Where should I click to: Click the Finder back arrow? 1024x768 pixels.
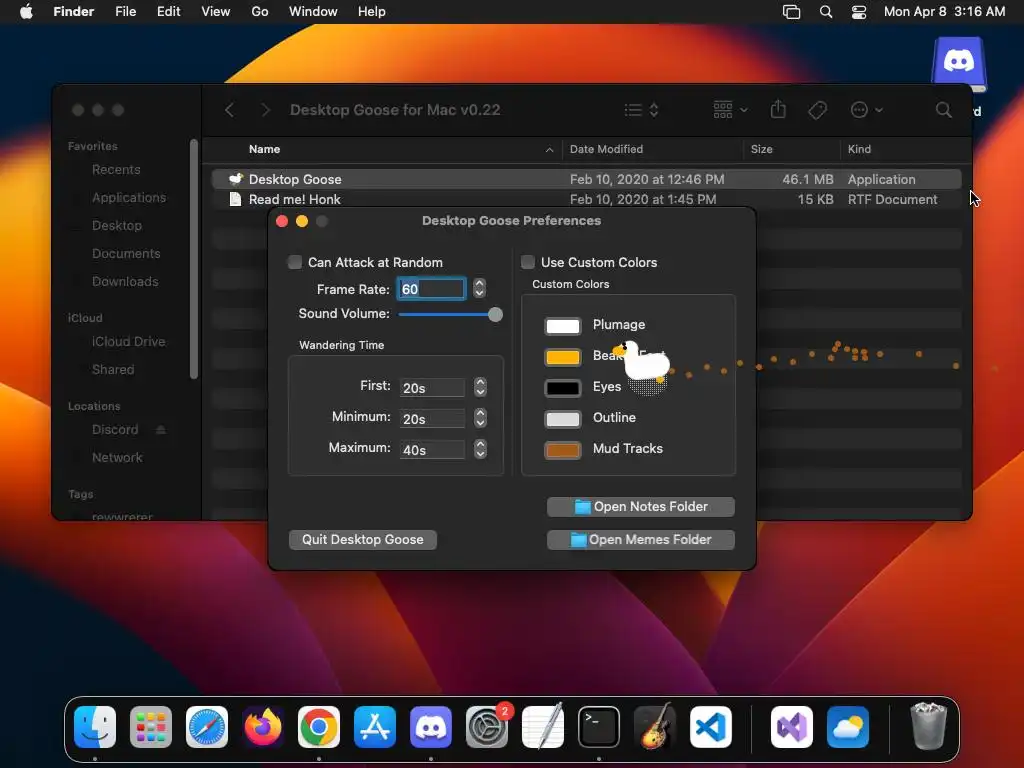(229, 110)
